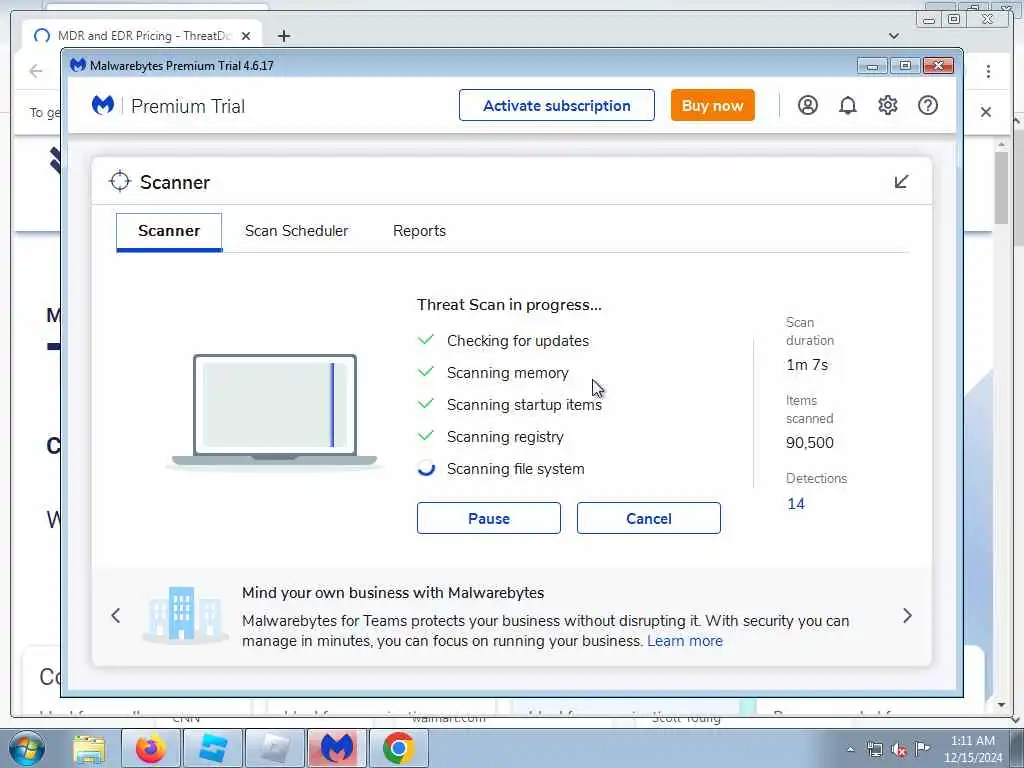
Task: Click the Chrome page vertical scrollbar
Action: (x=1002, y=188)
